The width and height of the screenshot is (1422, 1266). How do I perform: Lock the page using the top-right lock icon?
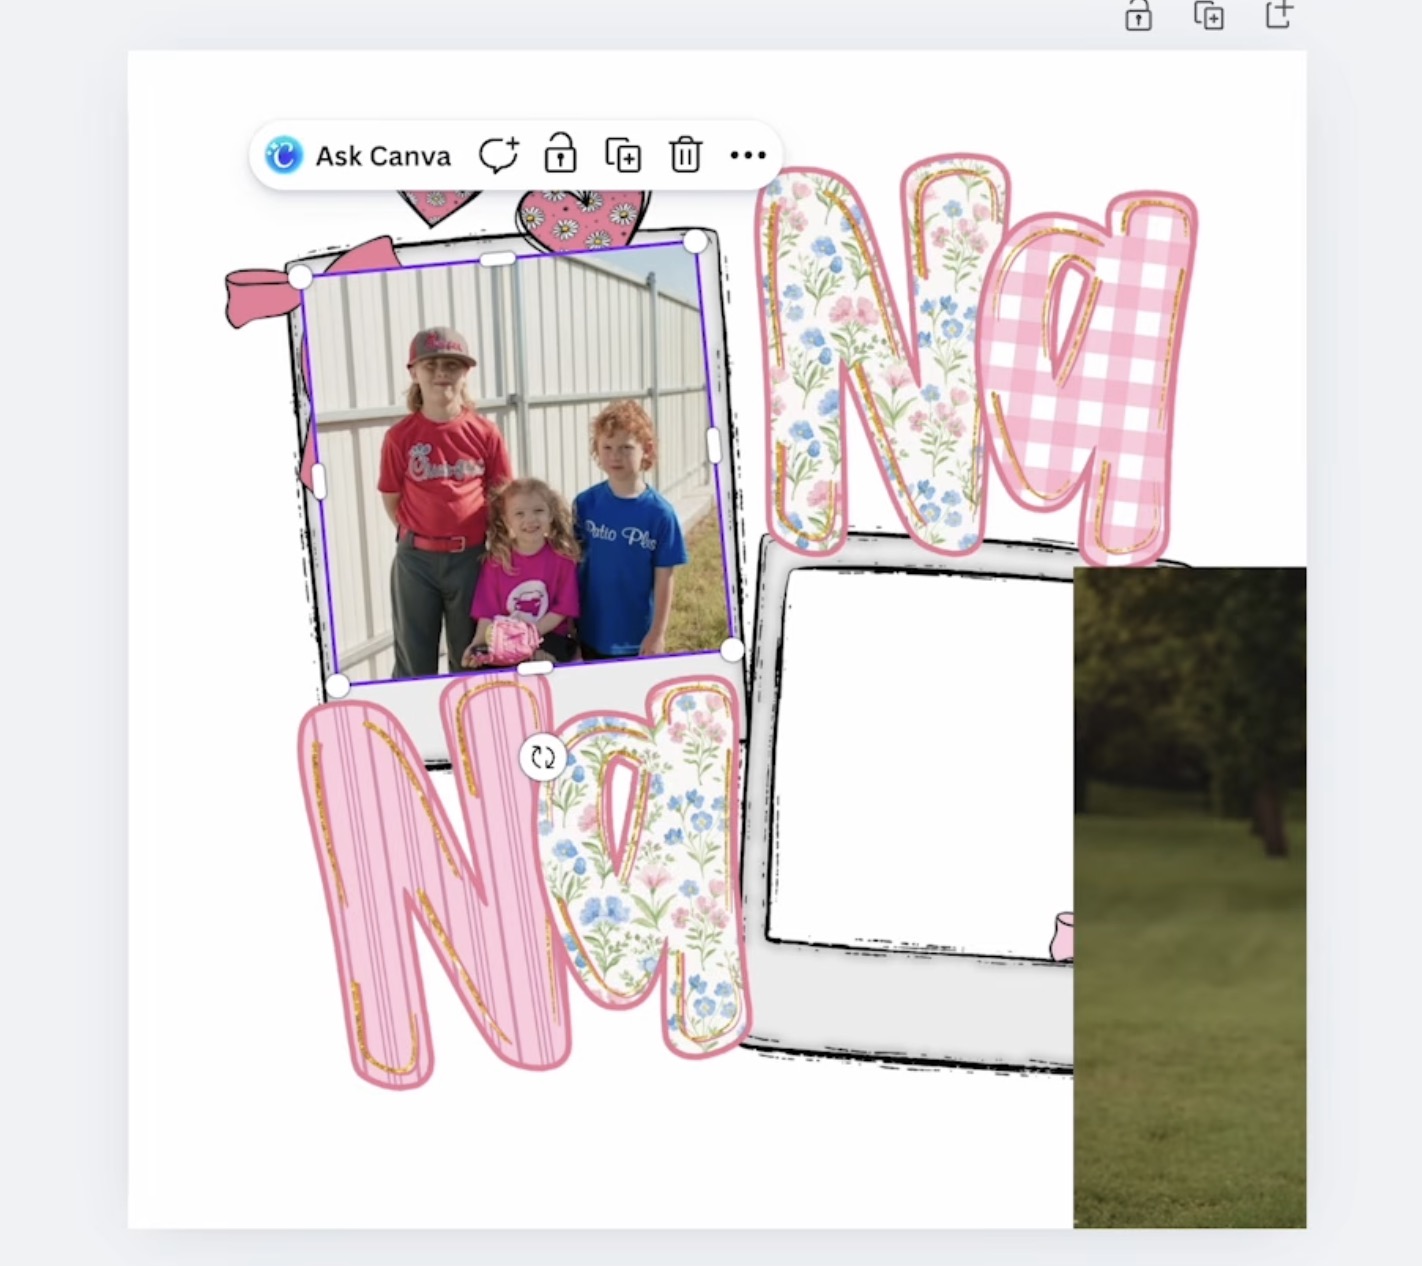pyautogui.click(x=1138, y=16)
